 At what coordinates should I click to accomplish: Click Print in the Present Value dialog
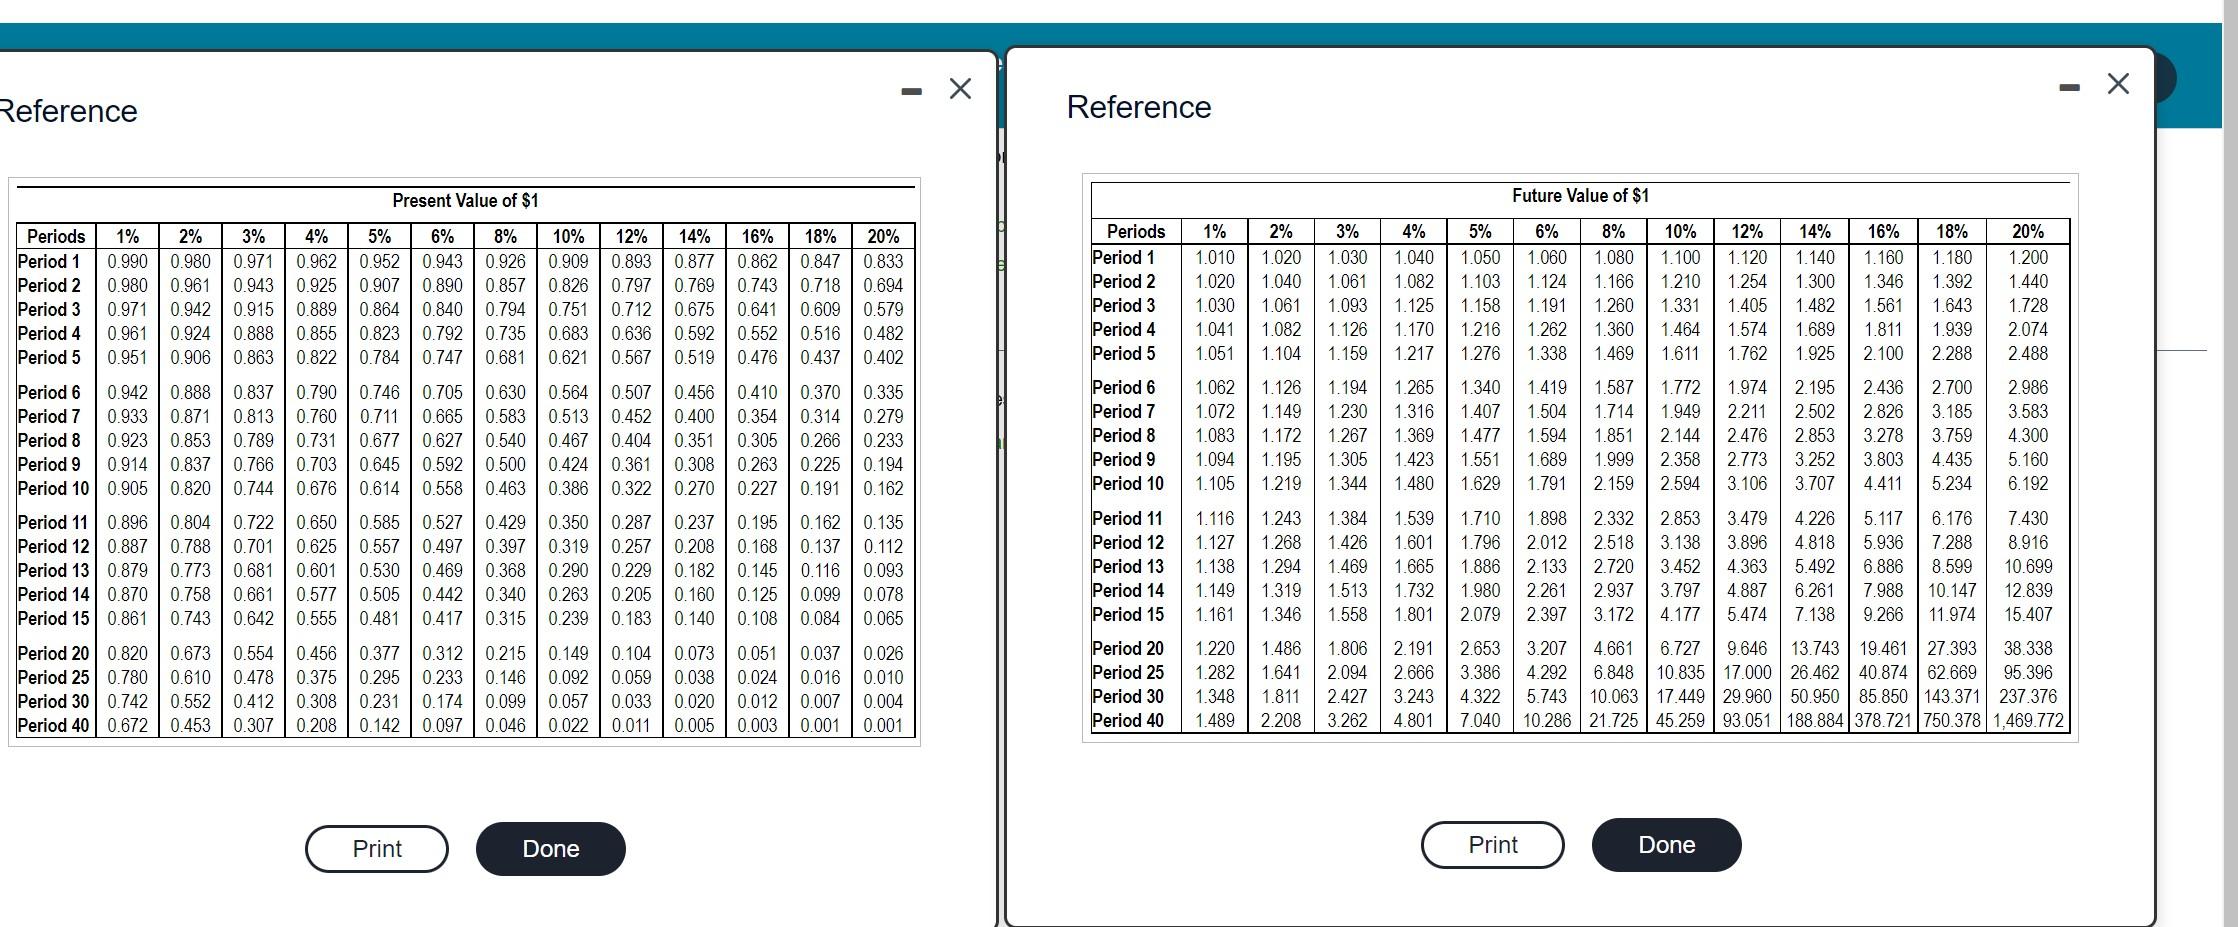pos(377,849)
